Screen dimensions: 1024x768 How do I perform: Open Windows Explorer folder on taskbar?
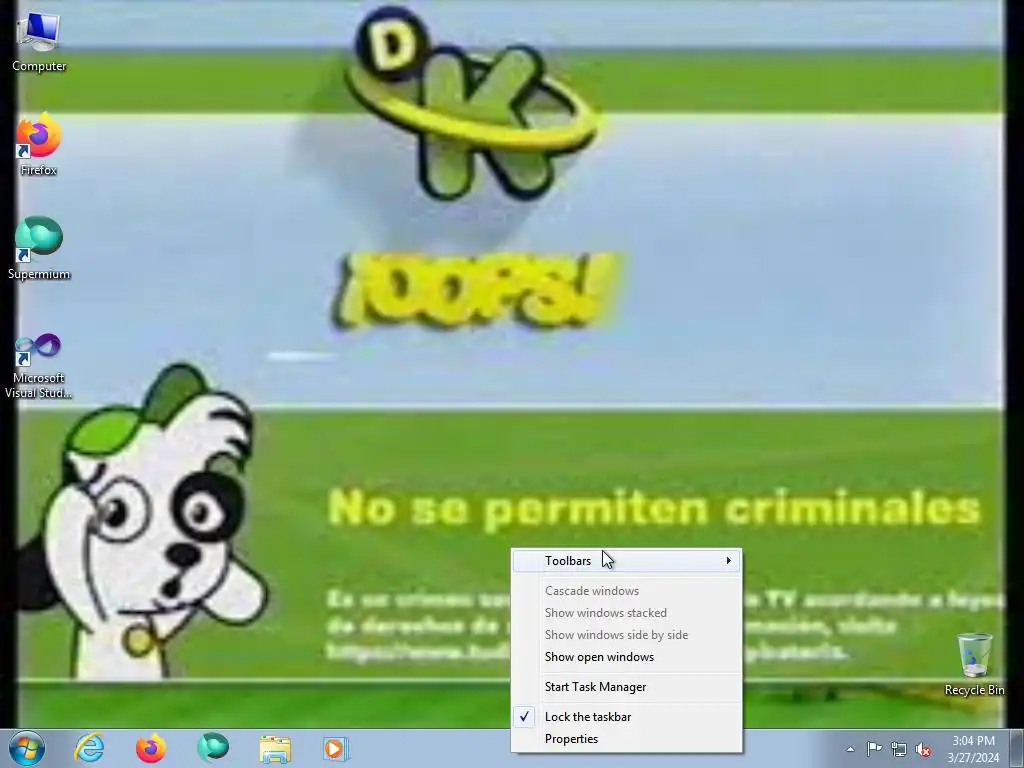click(275, 748)
